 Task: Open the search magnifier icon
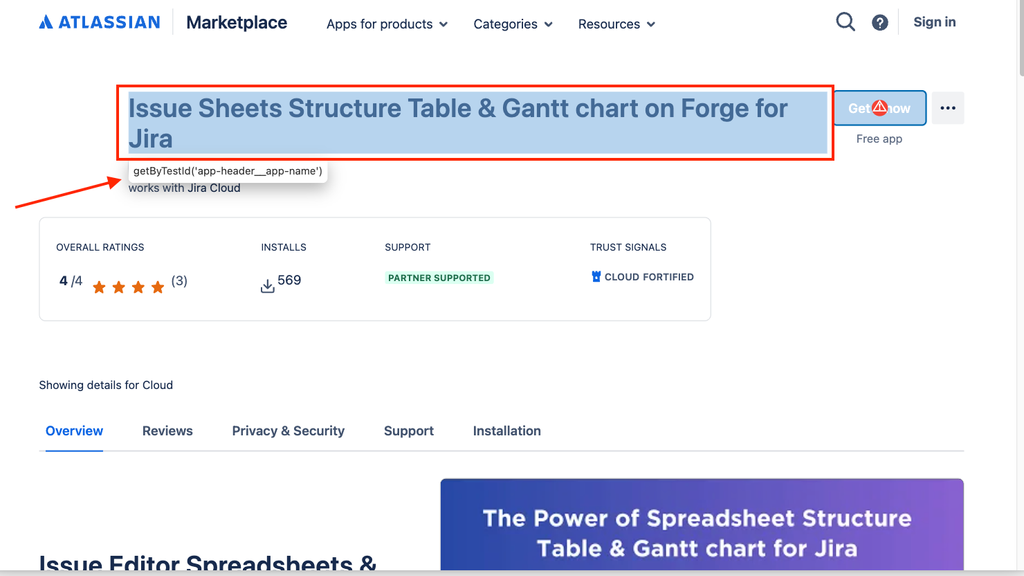[845, 22]
